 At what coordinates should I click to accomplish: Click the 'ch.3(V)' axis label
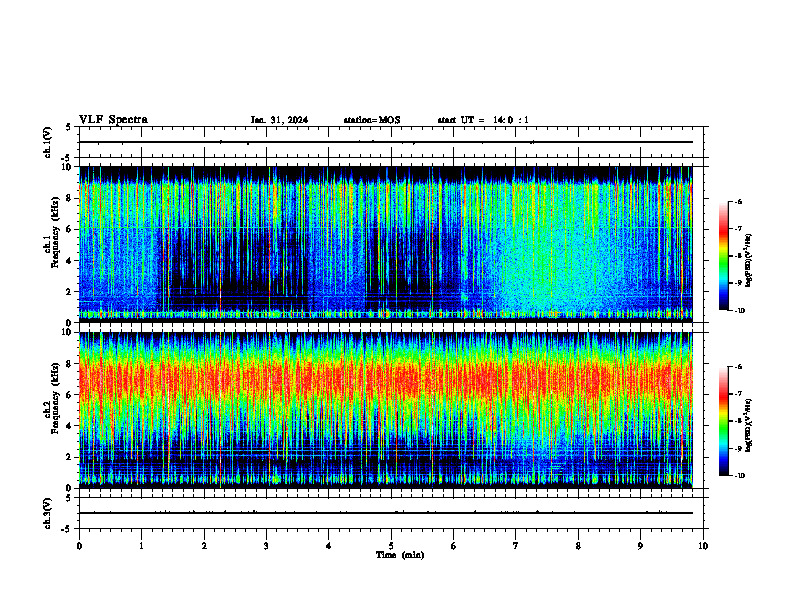click(48, 513)
